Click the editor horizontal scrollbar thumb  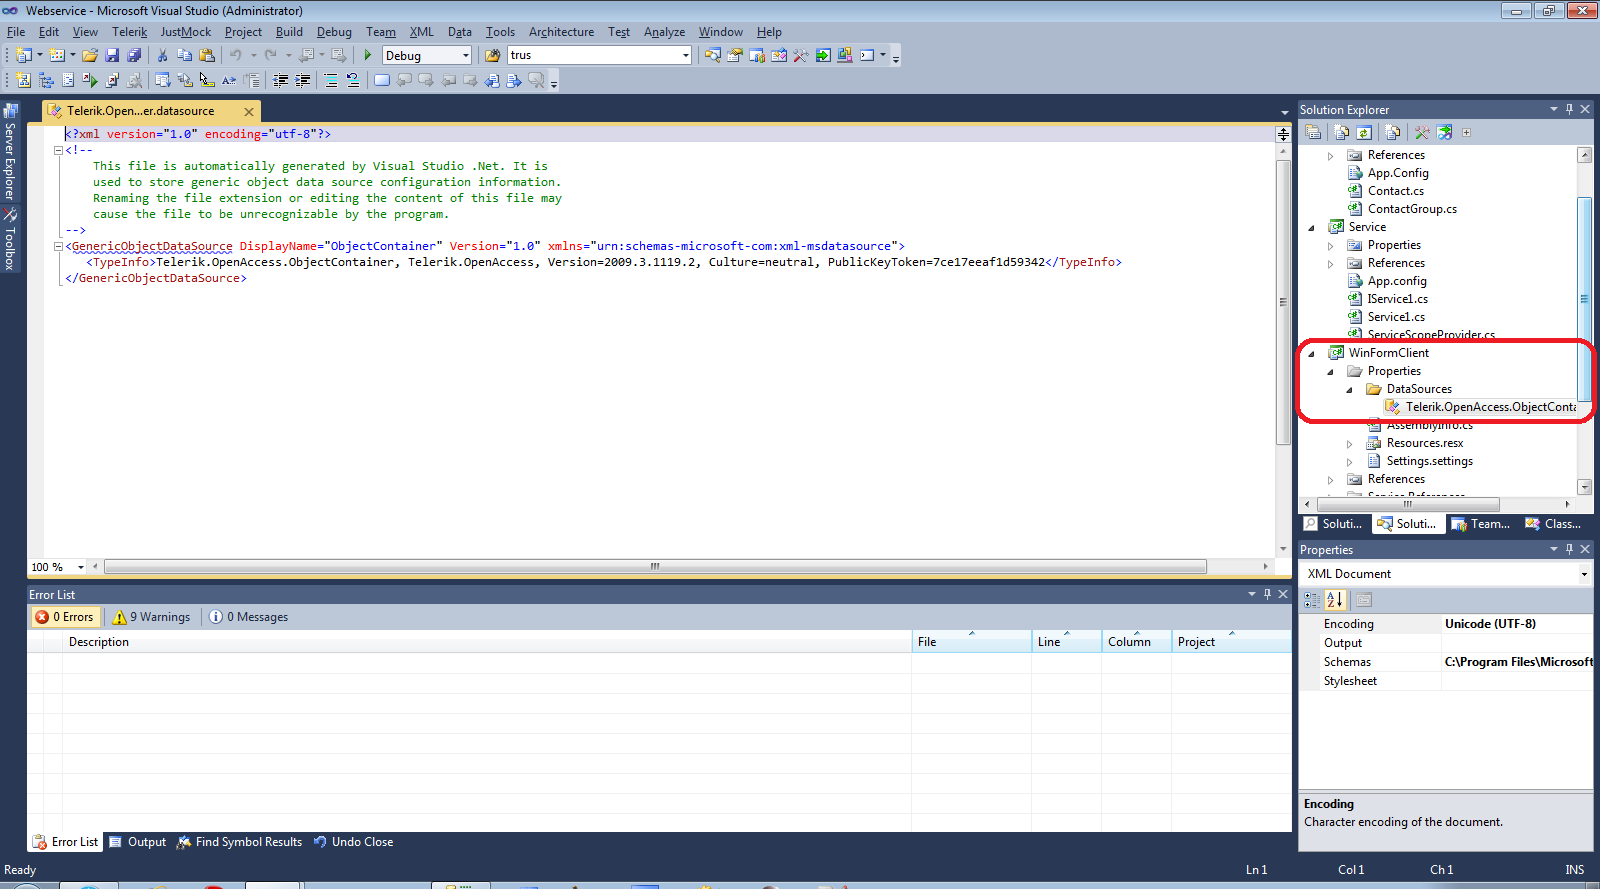tap(655, 567)
